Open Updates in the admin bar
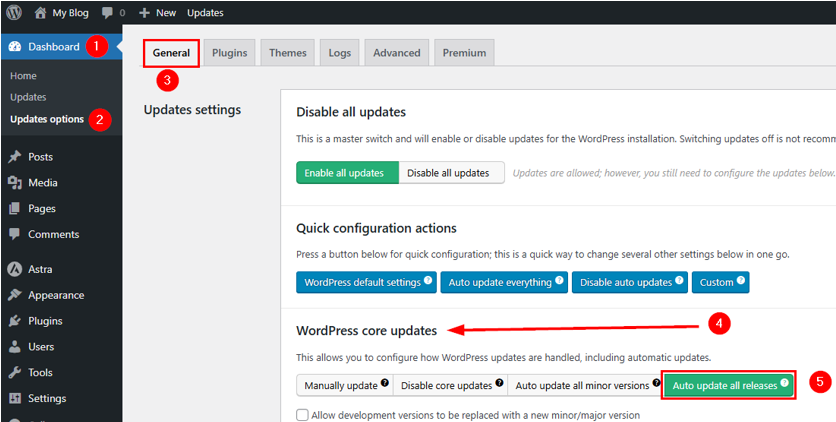The height and width of the screenshot is (422, 836). point(205,13)
